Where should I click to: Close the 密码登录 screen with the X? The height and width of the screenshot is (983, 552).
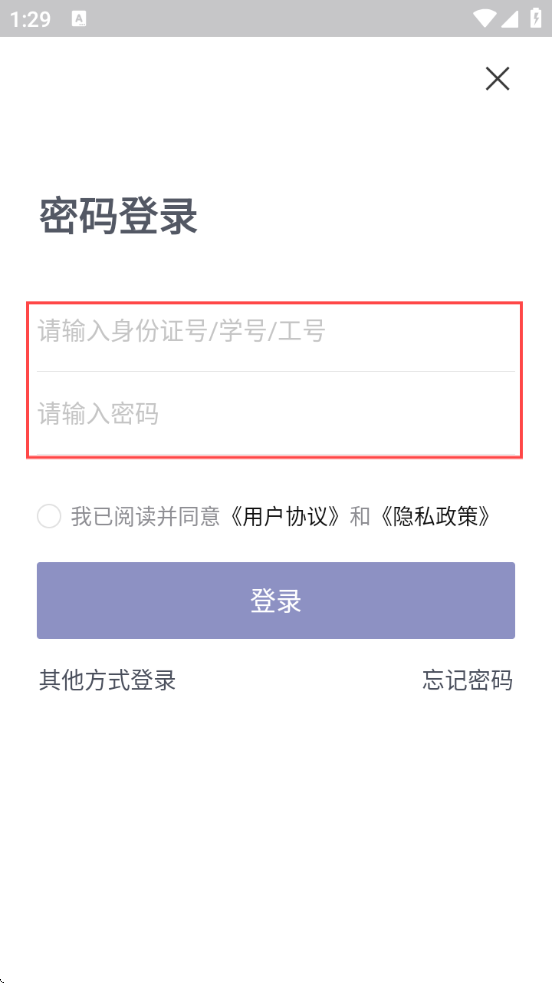497,78
